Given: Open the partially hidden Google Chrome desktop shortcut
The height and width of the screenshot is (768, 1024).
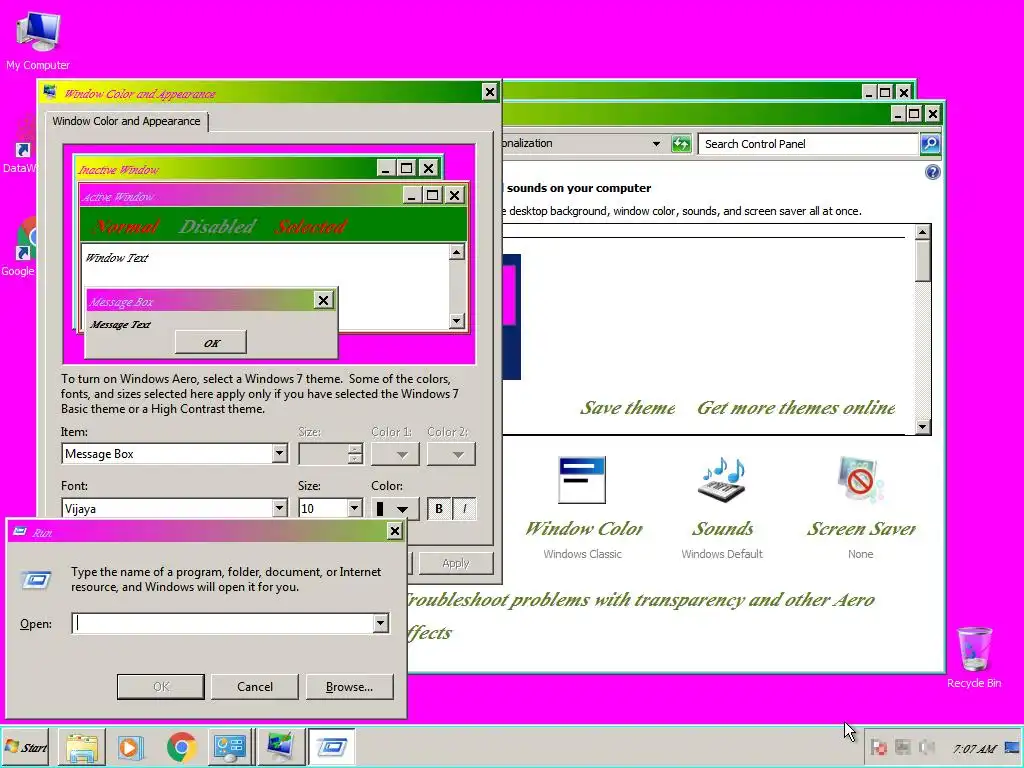Looking at the screenshot, I should [22, 245].
